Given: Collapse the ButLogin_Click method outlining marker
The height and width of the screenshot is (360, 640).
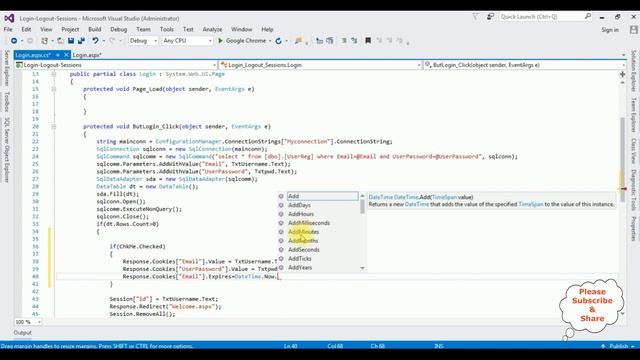Looking at the screenshot, I should point(53,127).
